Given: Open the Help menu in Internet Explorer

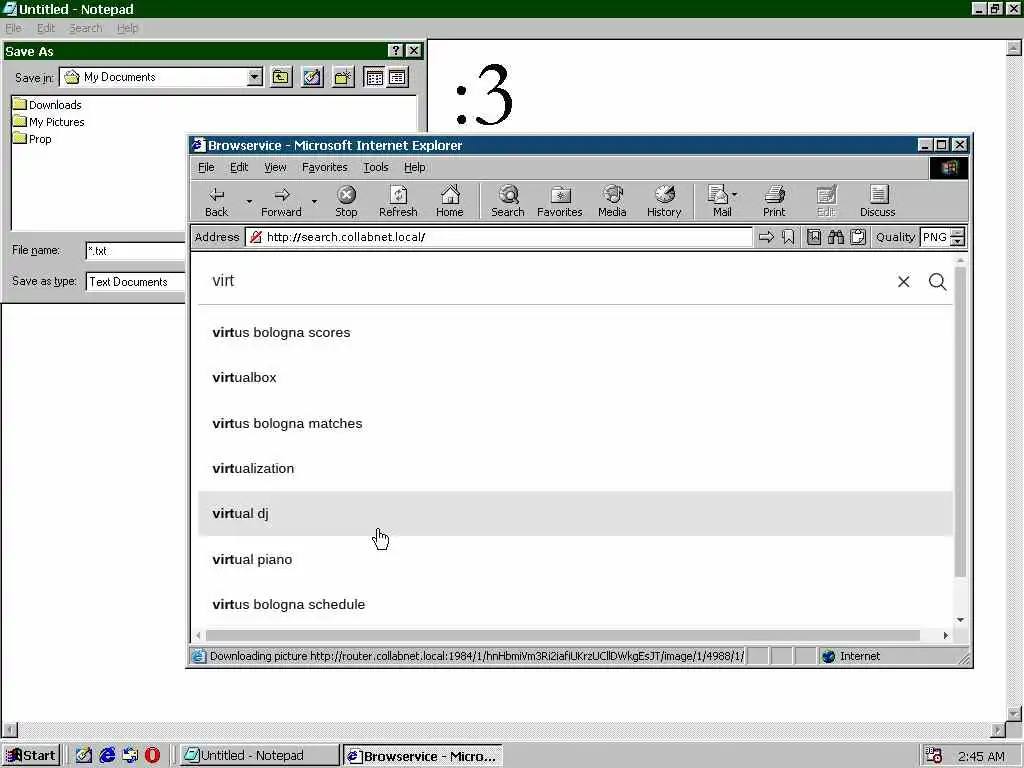Looking at the screenshot, I should click(x=414, y=167).
